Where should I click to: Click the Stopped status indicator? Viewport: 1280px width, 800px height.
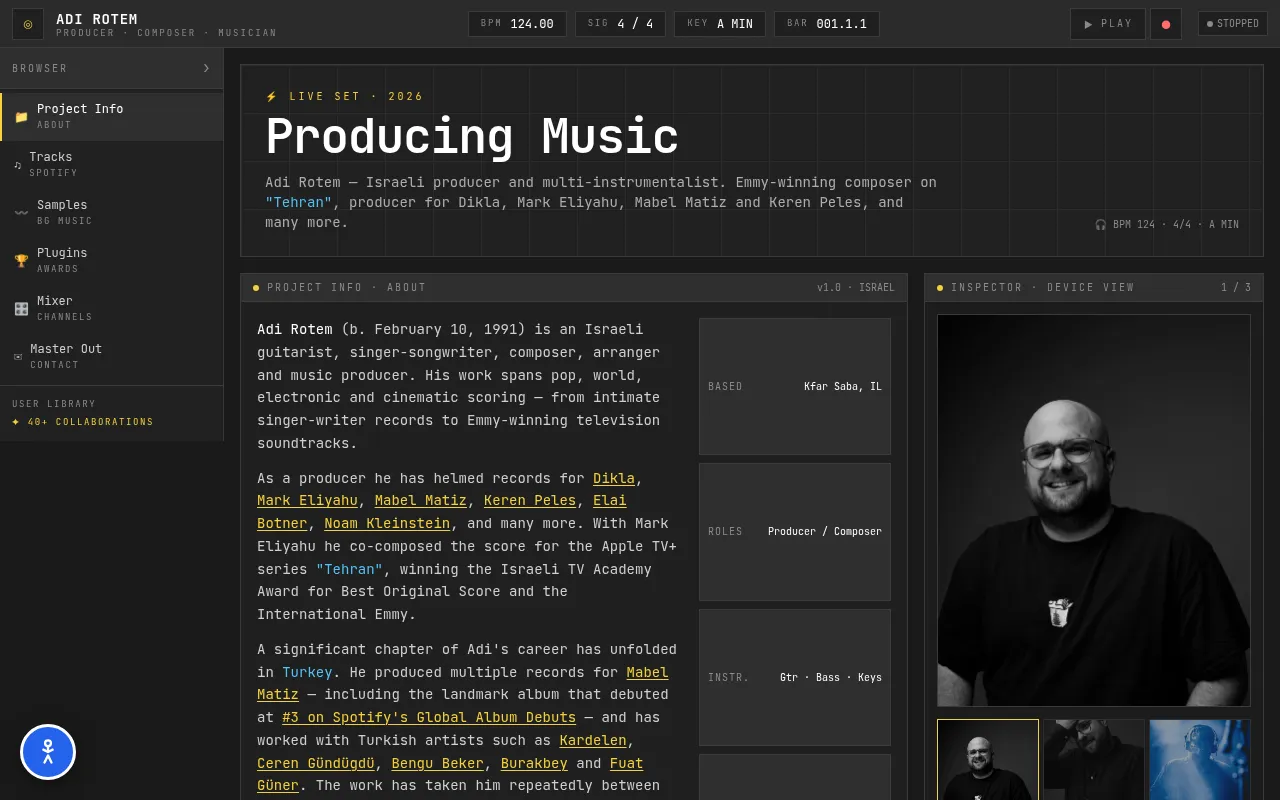click(1233, 24)
